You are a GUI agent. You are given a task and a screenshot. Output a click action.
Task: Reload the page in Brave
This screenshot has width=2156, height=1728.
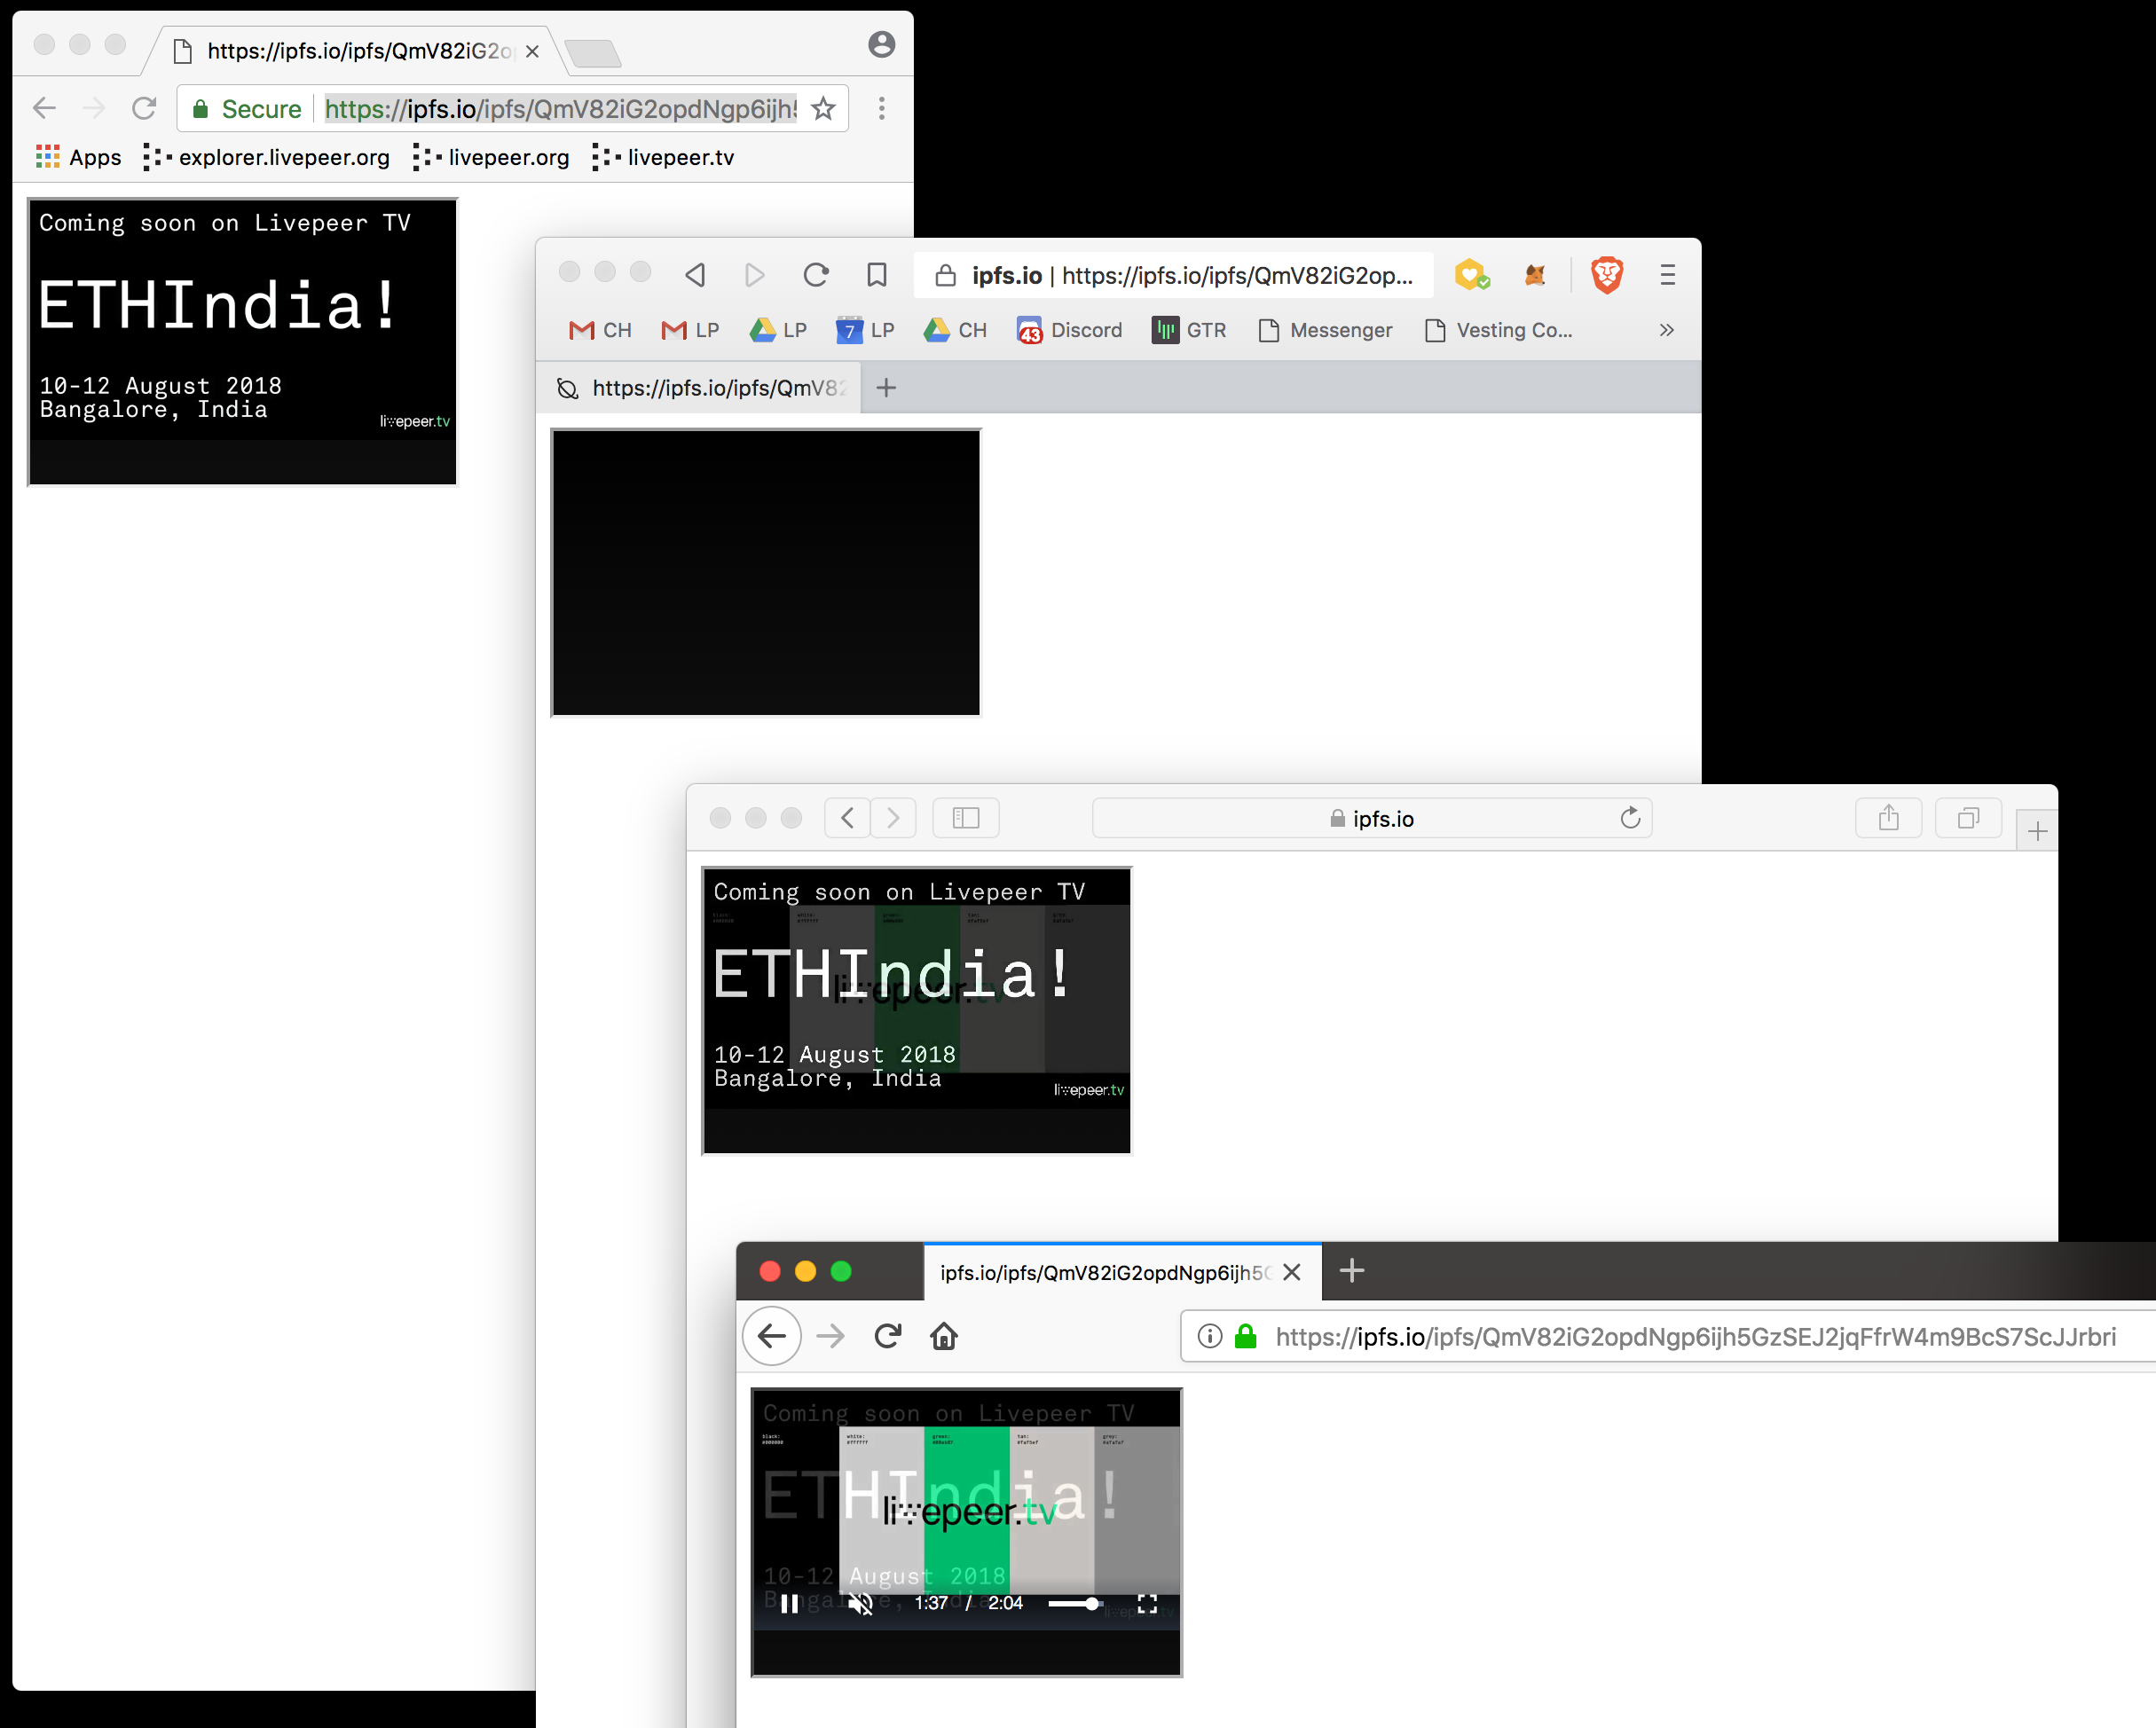click(x=816, y=274)
